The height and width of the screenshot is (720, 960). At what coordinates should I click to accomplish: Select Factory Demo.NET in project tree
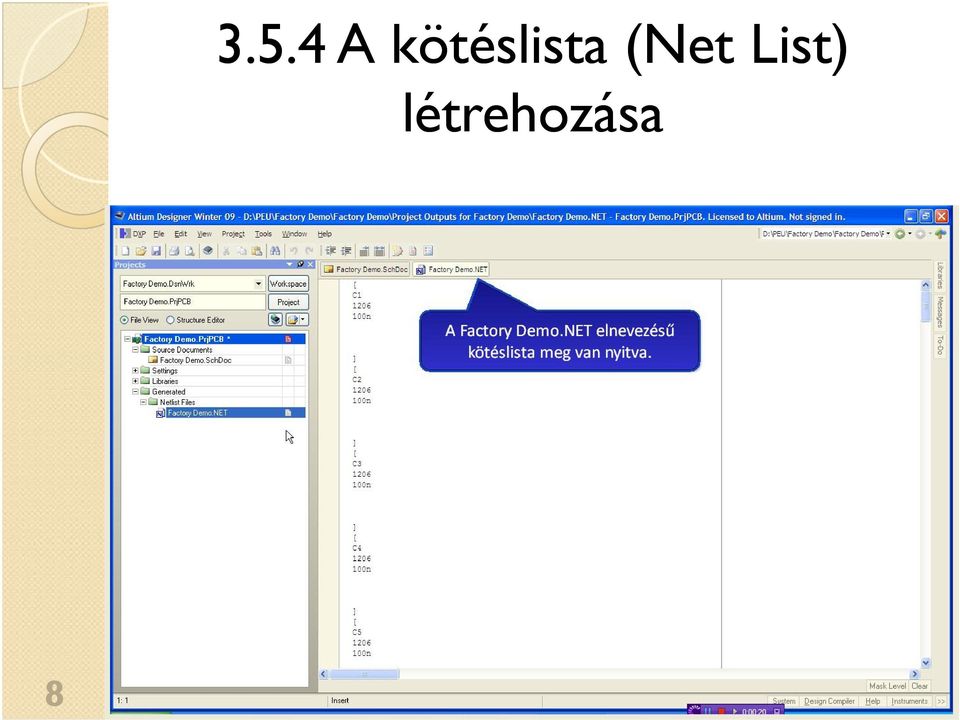pos(197,413)
